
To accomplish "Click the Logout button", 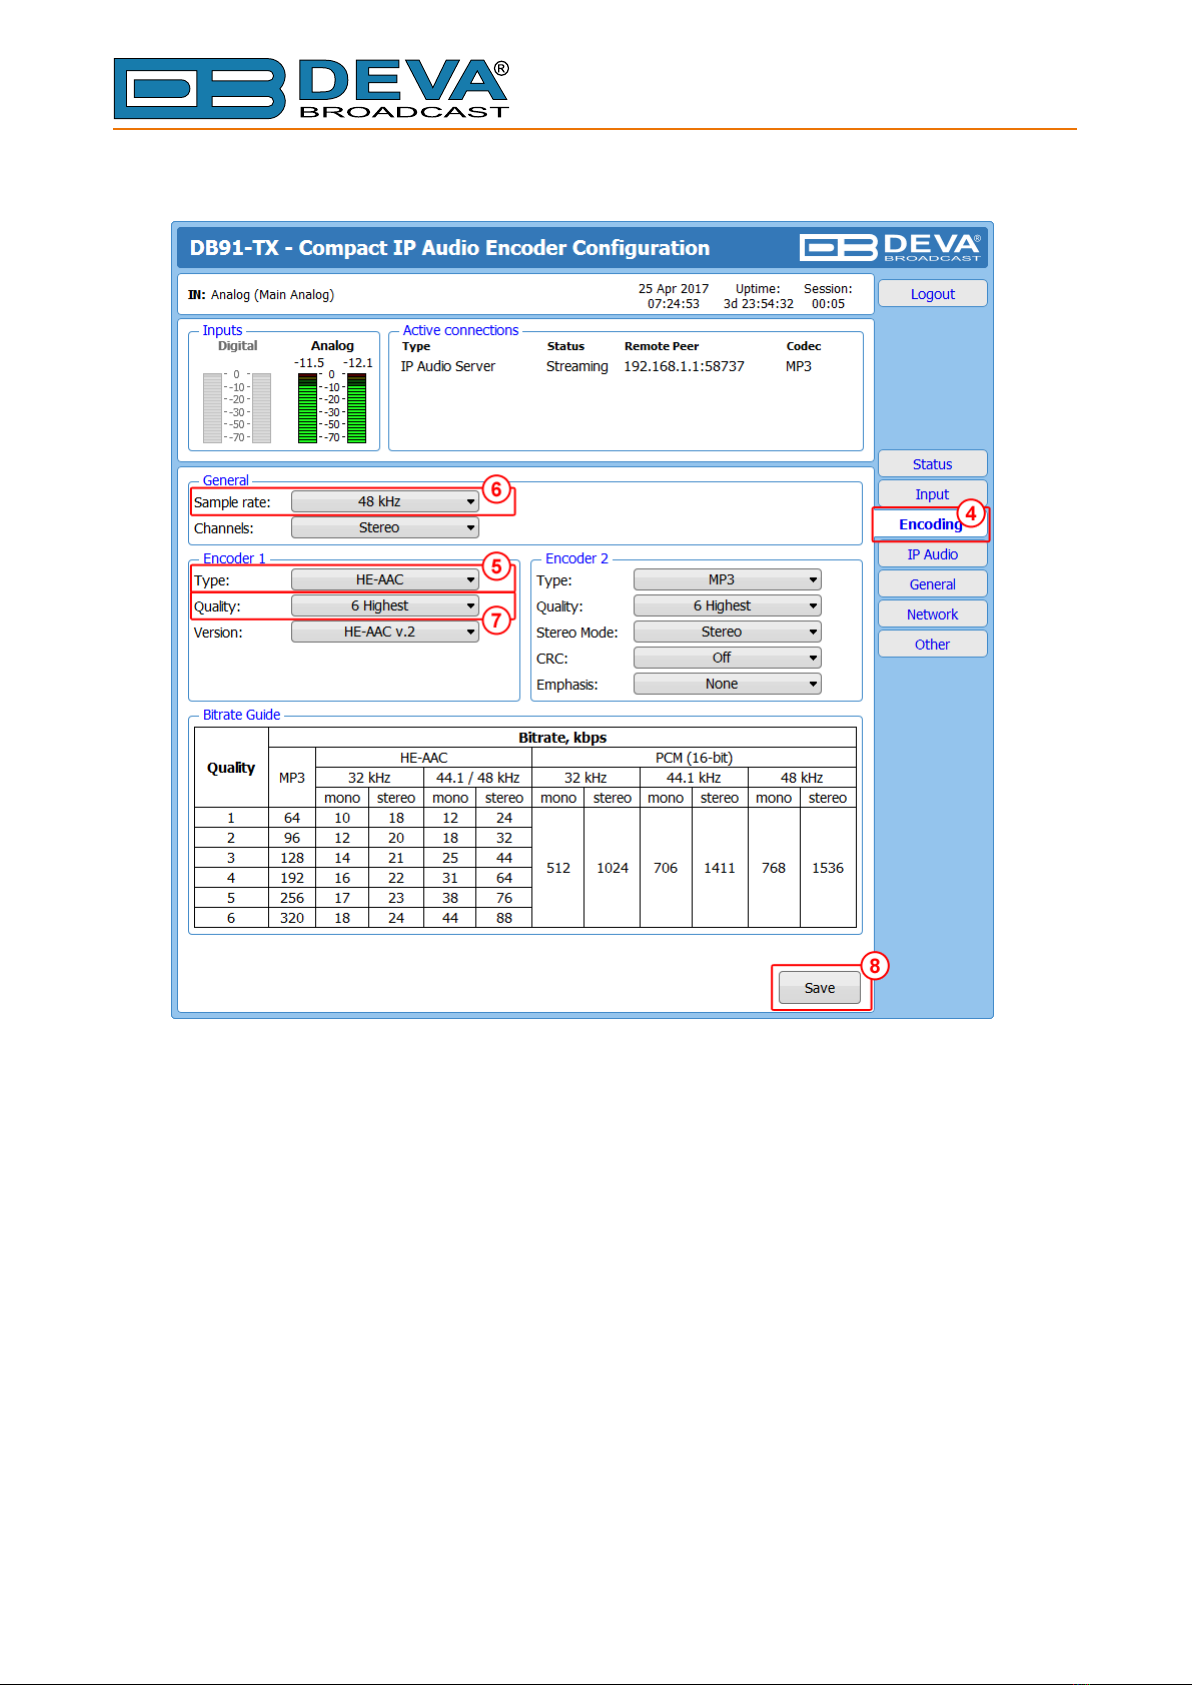I will tap(932, 294).
